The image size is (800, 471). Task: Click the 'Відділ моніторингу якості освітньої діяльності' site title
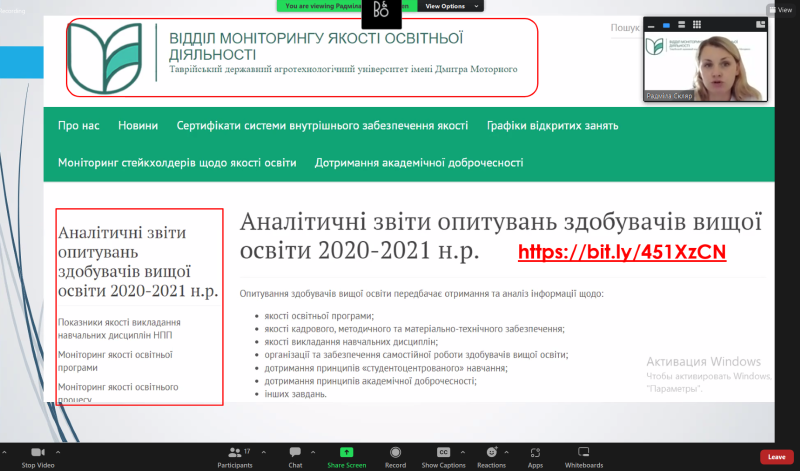[x=316, y=46]
